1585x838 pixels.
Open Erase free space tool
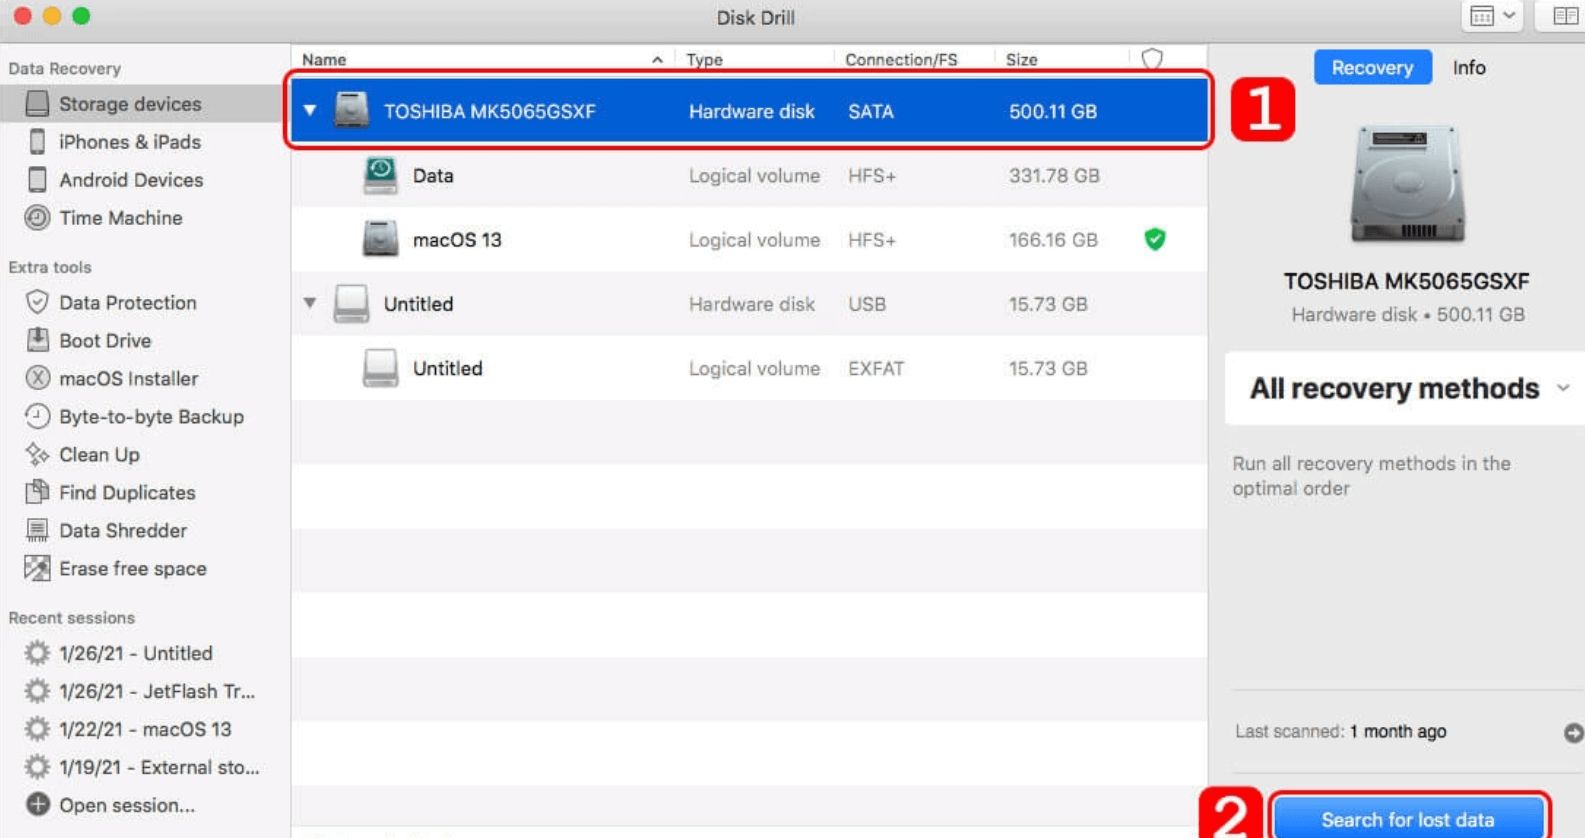click(x=132, y=569)
